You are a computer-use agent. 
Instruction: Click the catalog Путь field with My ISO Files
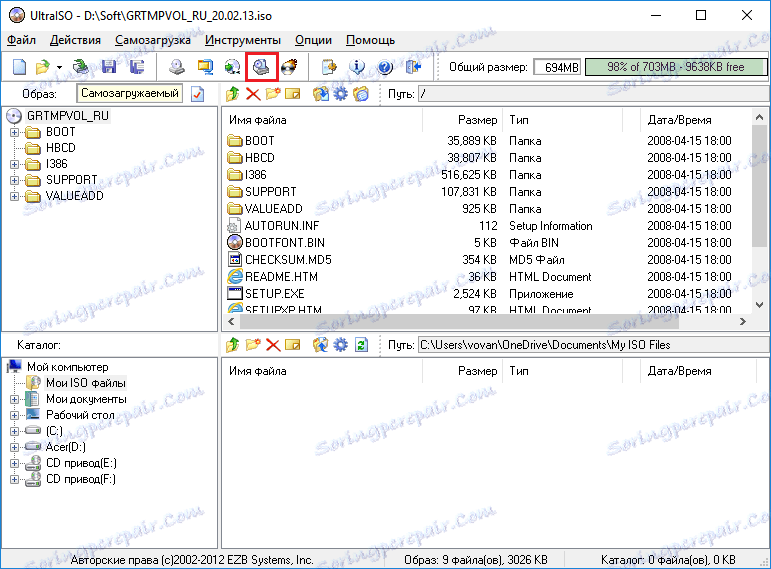click(x=593, y=345)
